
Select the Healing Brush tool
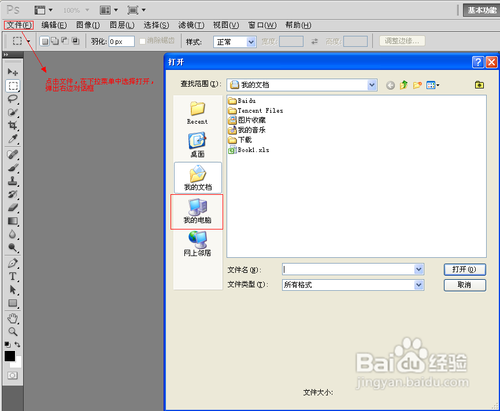pos(13,154)
